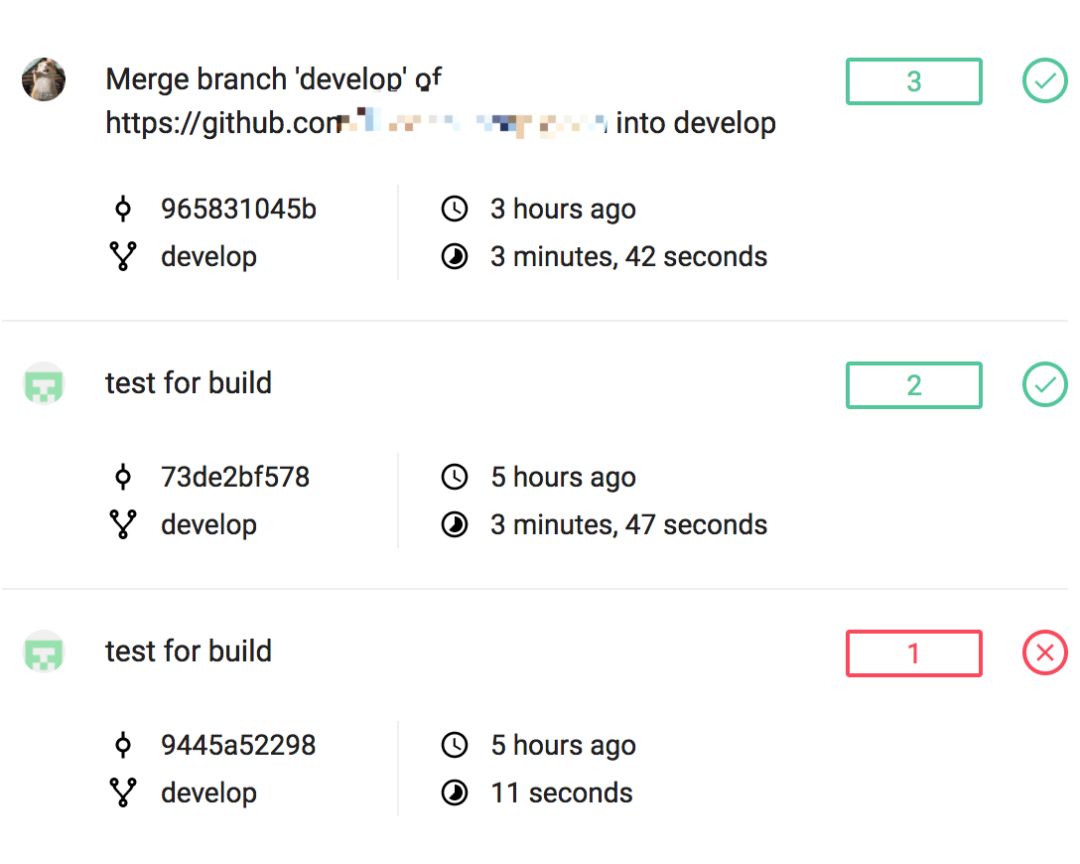Click the commit icon beside hash 9445a52298
This screenshot has width=1080, height=864.
[123, 745]
